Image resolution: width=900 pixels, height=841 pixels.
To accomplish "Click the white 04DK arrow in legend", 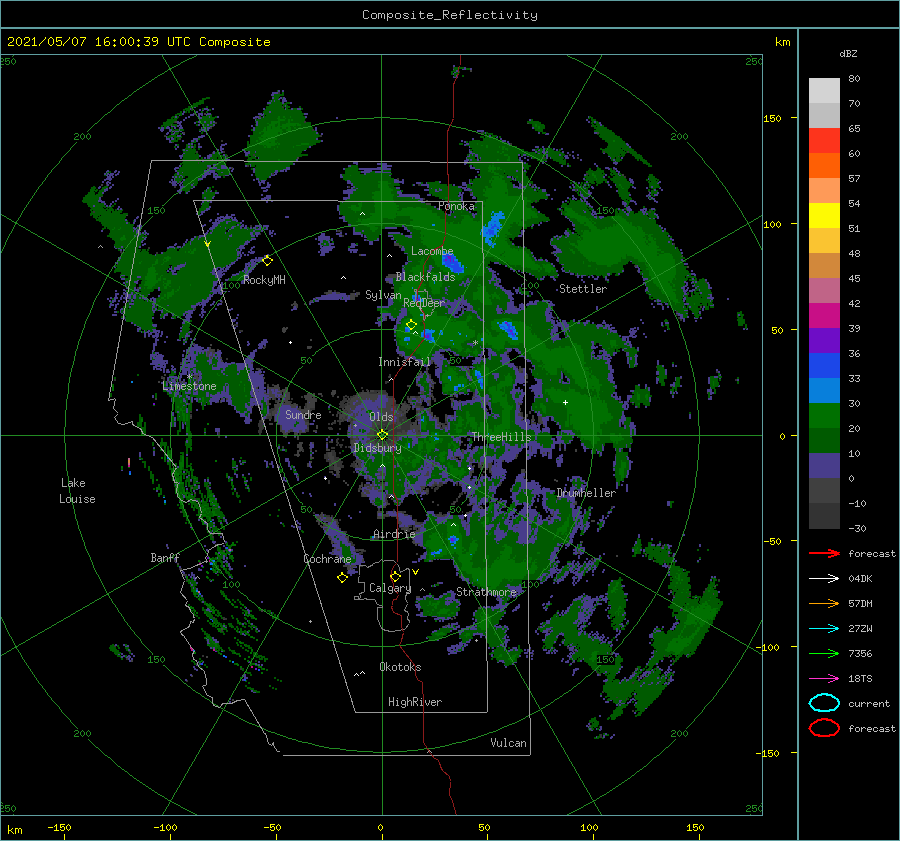I will (x=824, y=578).
